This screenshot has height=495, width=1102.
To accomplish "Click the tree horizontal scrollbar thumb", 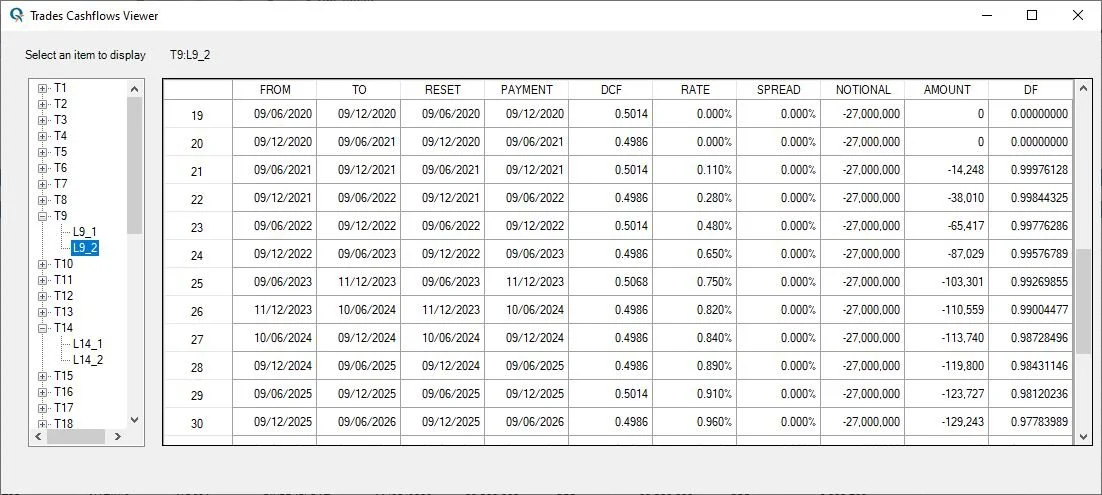I will pos(76,437).
